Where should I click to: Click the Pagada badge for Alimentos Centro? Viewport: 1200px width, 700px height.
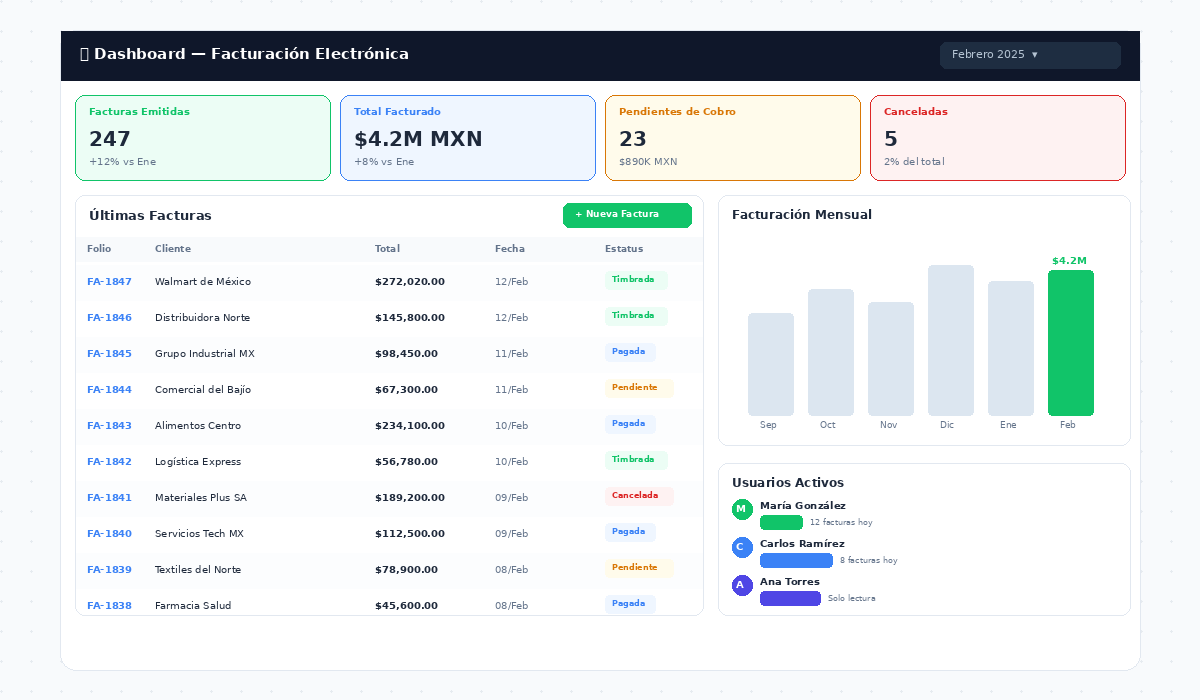[x=630, y=424]
